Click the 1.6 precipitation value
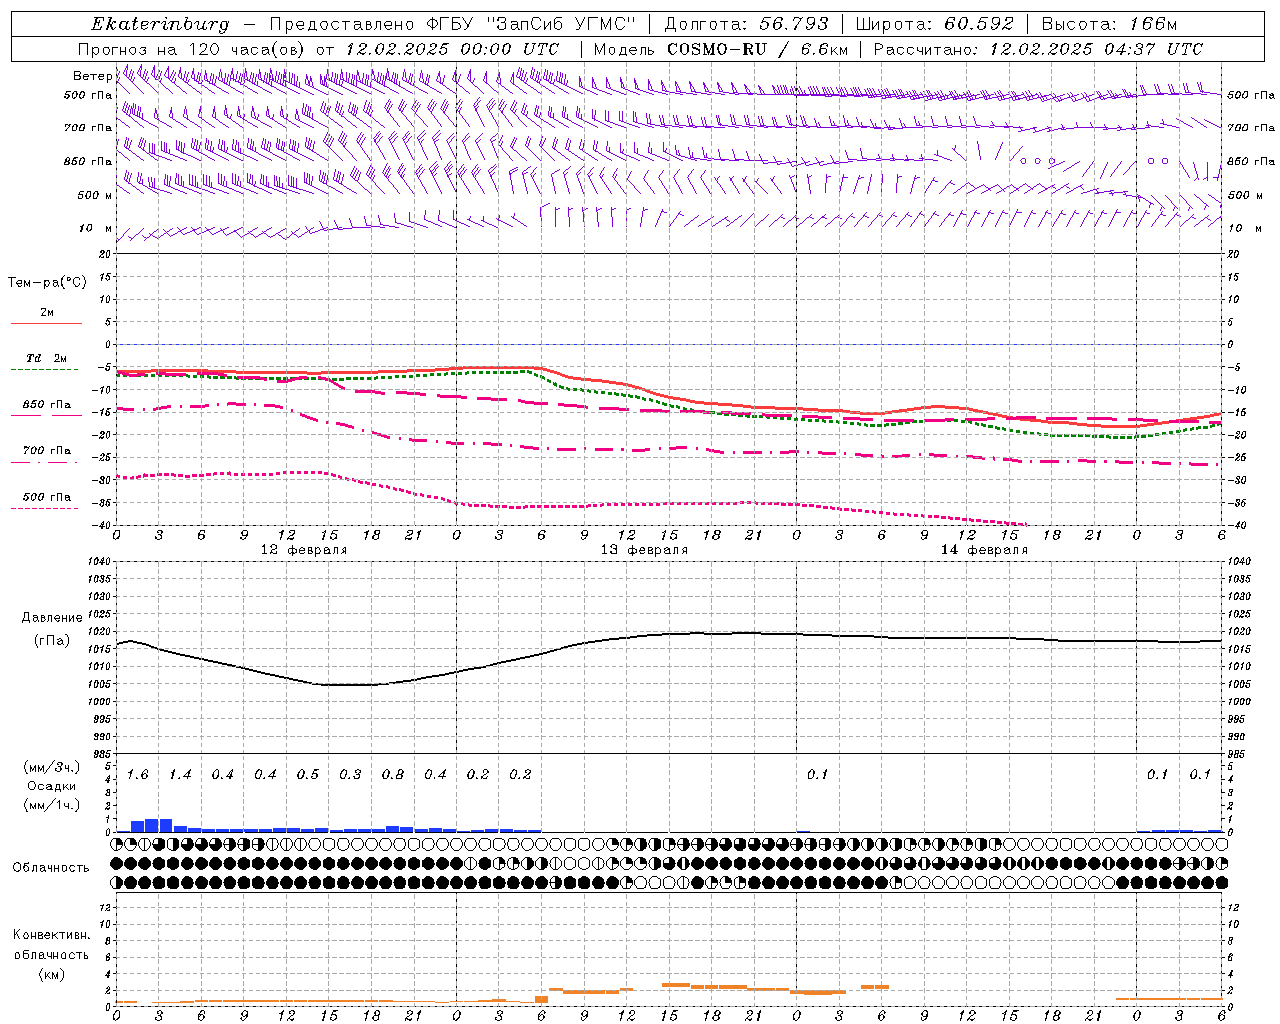Image resolution: width=1280 pixels, height=1024 pixels. [138, 775]
